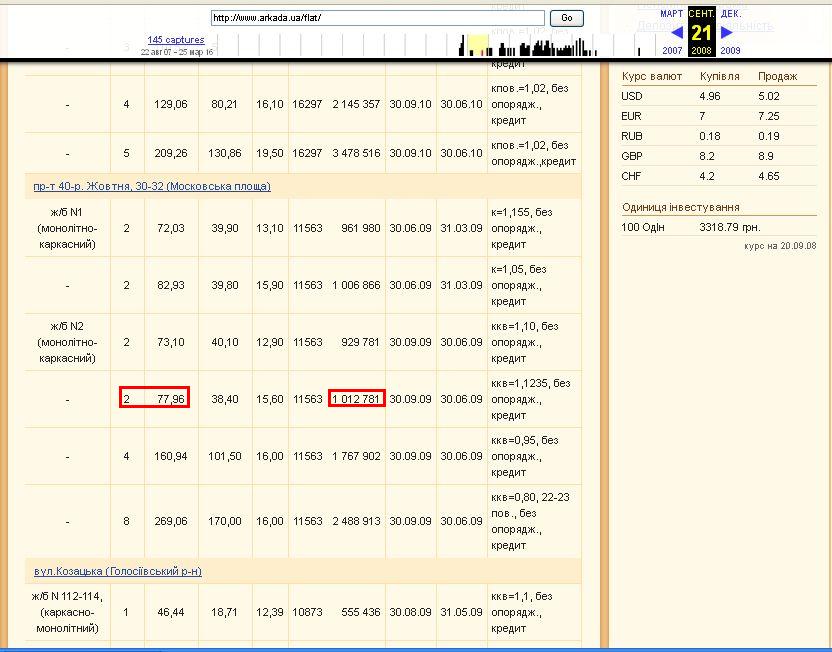Viewport: 832px width, 652px height.
Task: Select the price 2 488 913
Action: point(357,521)
